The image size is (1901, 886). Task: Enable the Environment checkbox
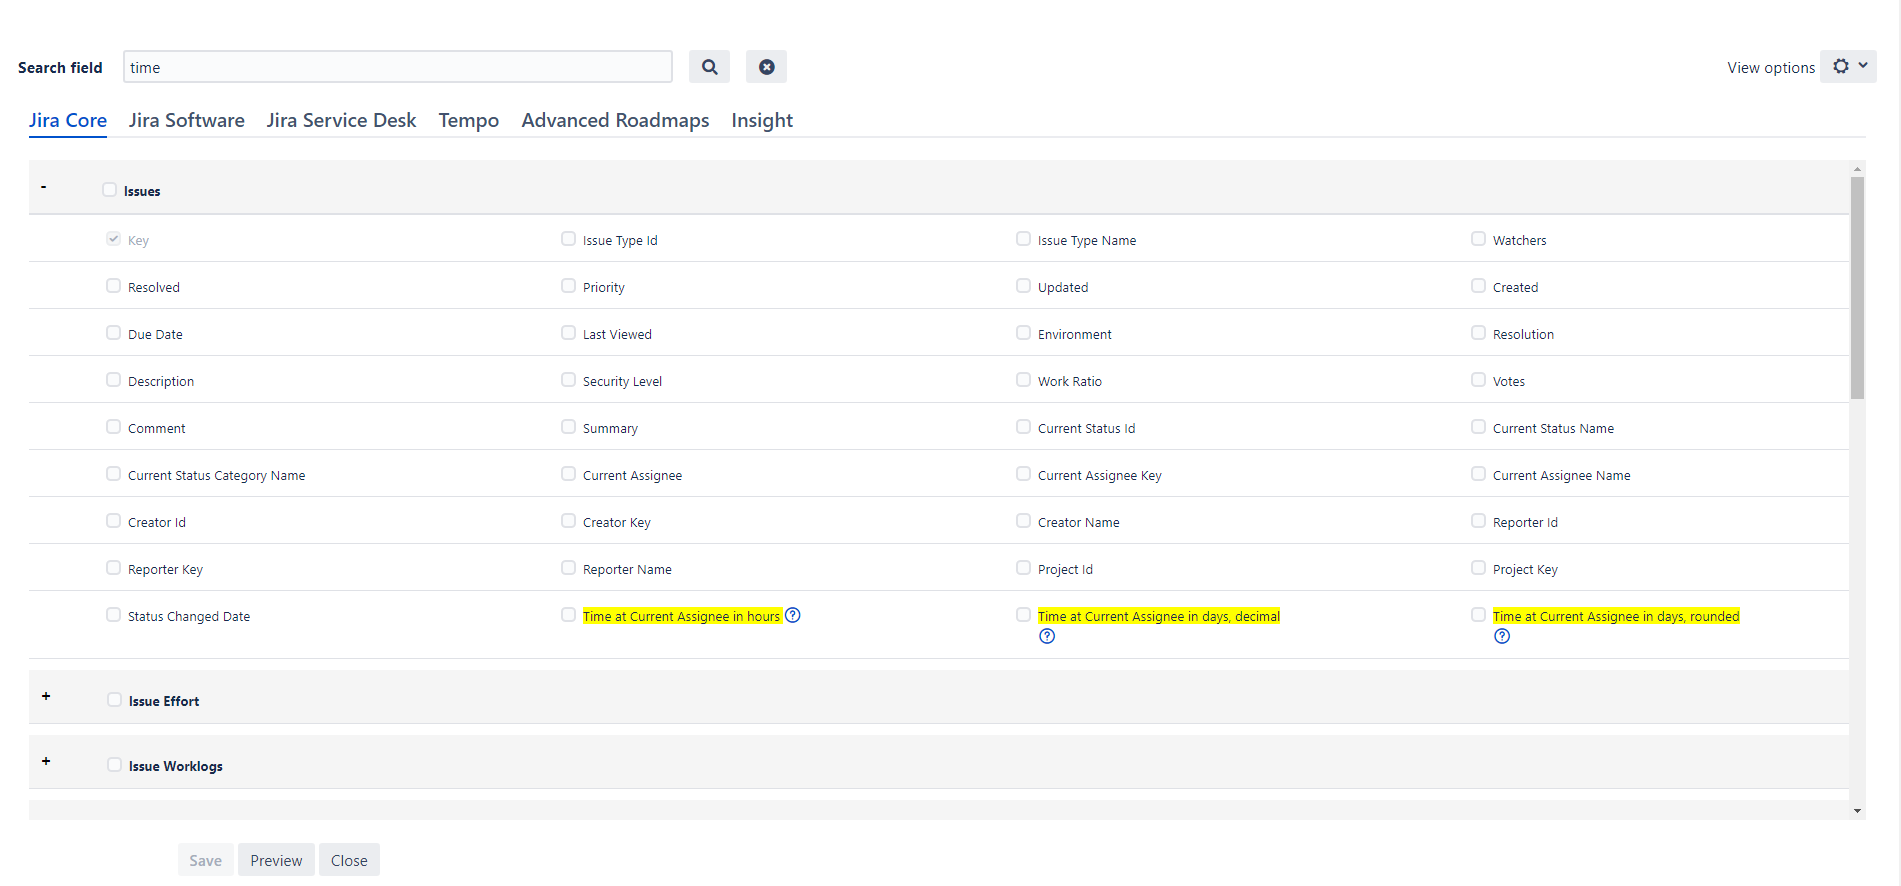click(x=1024, y=332)
